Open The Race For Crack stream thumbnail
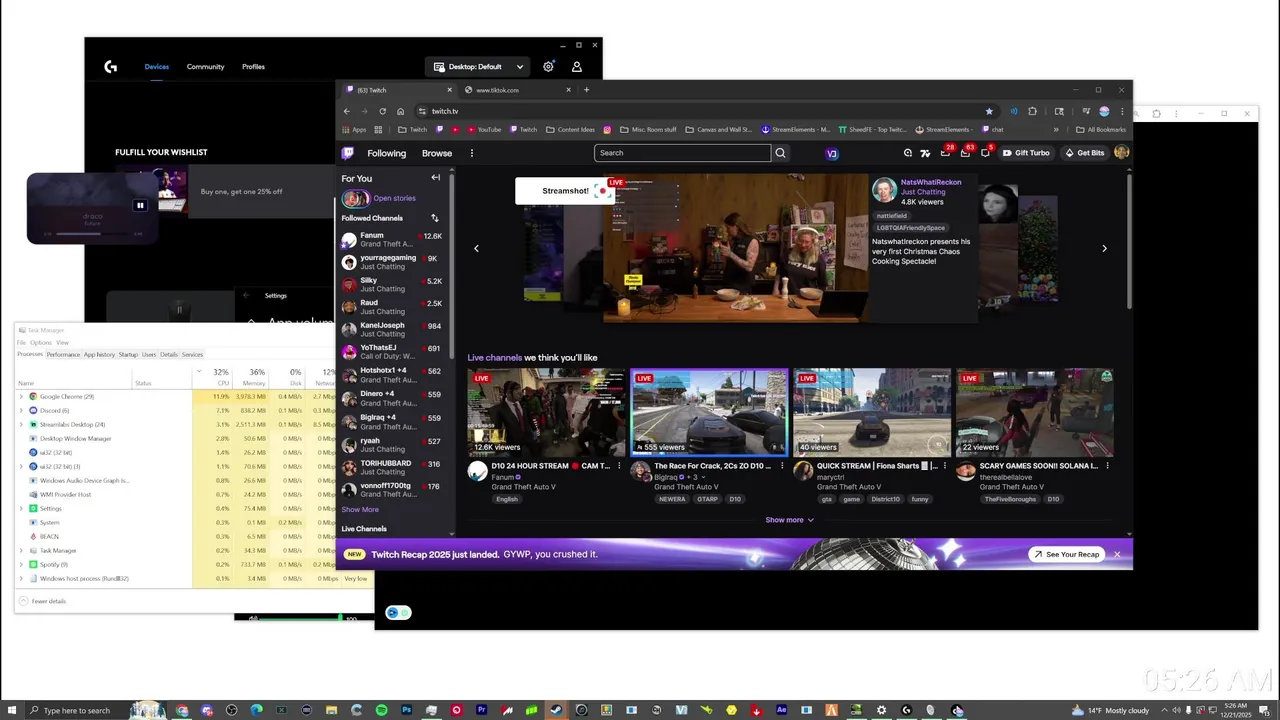 [709, 413]
